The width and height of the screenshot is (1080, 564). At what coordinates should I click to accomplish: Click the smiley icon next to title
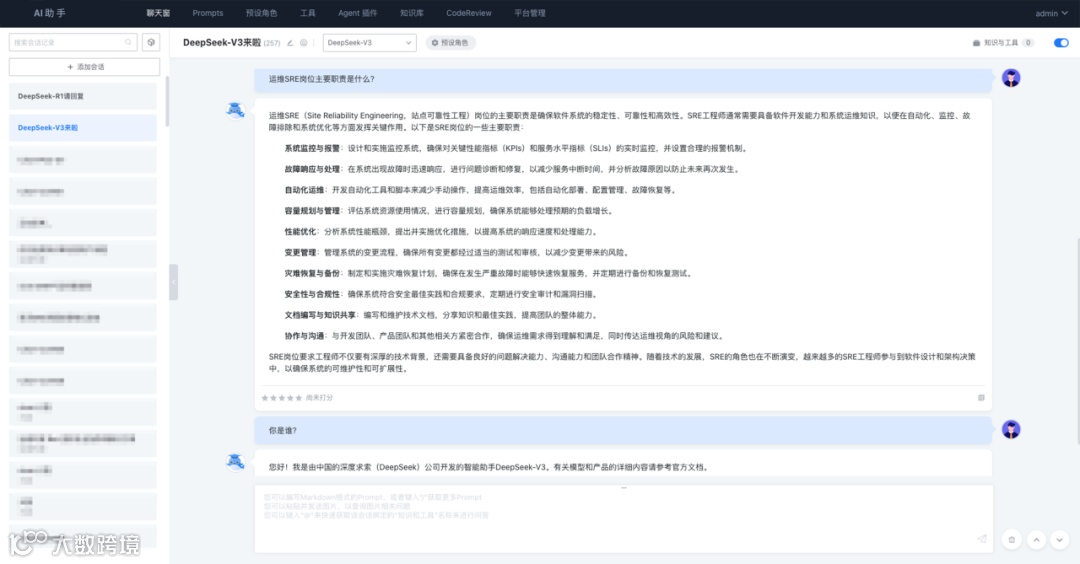pyautogui.click(x=304, y=43)
